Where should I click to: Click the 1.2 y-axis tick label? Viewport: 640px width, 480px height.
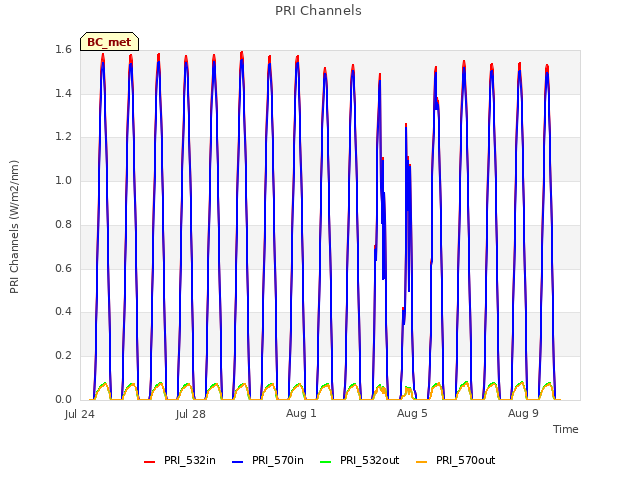(x=63, y=137)
